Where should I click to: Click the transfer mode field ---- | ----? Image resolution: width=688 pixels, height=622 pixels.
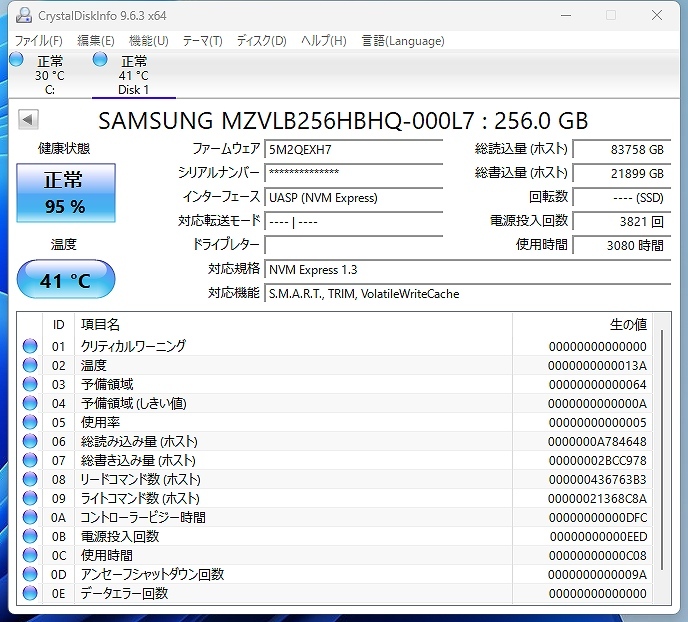point(354,222)
